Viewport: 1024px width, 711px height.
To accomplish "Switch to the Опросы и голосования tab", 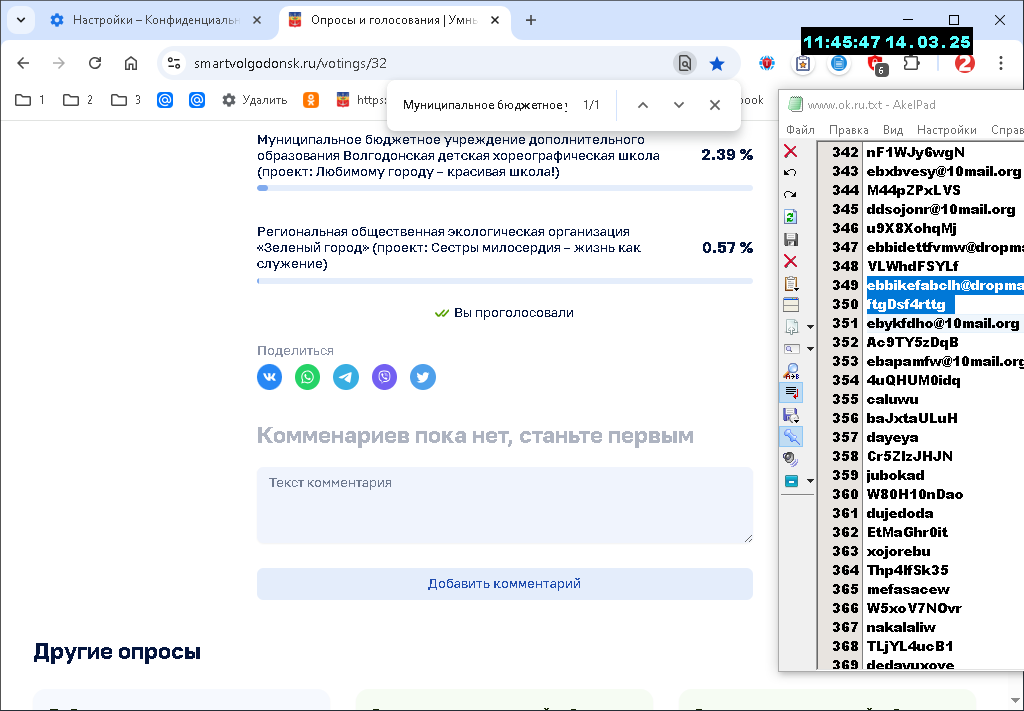I will pyautogui.click(x=394, y=20).
